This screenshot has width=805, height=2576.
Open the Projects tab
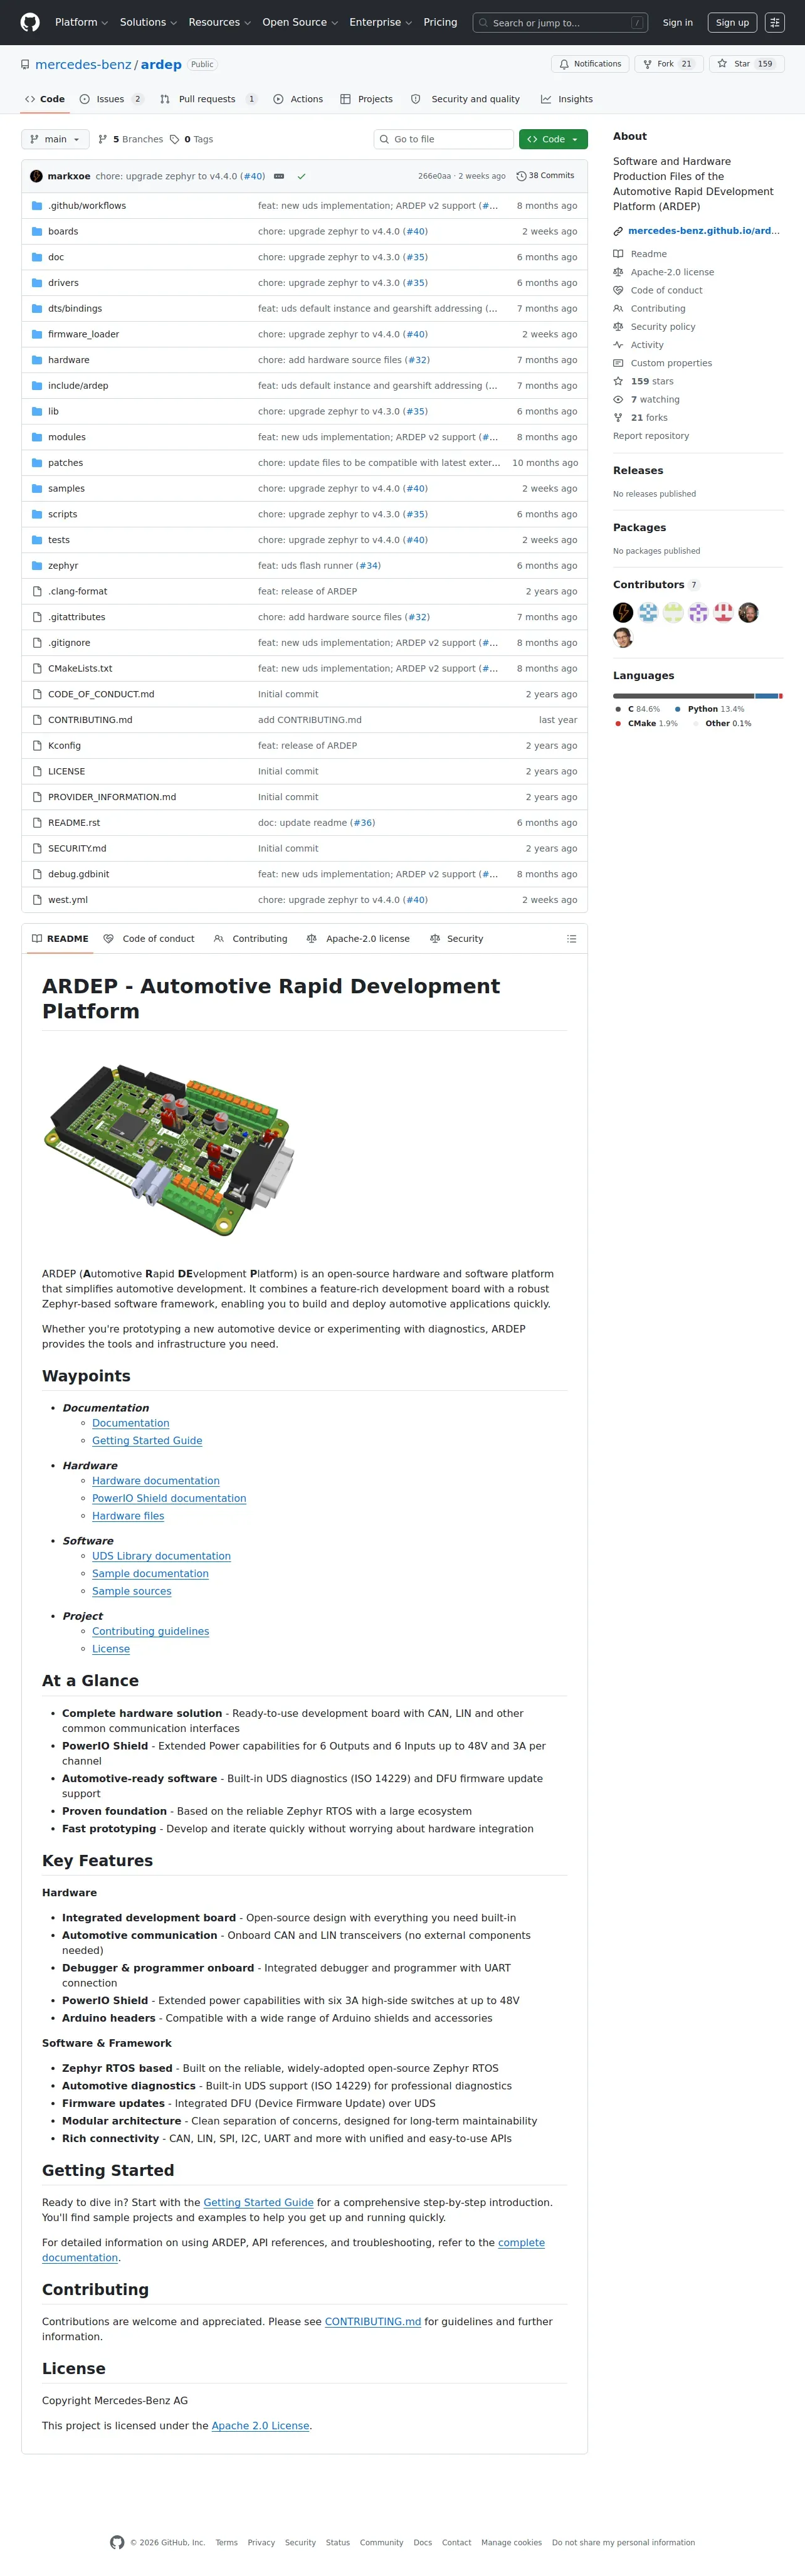click(x=367, y=99)
